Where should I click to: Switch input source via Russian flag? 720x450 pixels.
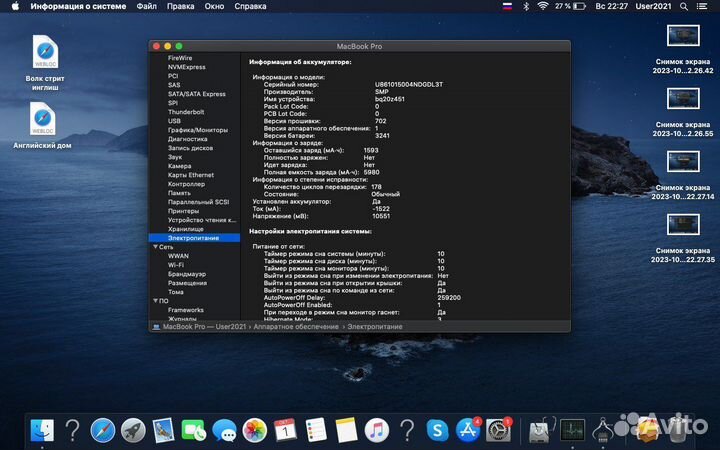[x=507, y=6]
